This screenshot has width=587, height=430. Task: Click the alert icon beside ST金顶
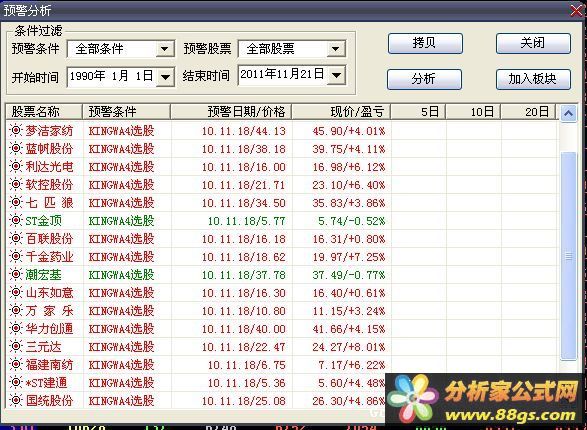click(x=16, y=220)
